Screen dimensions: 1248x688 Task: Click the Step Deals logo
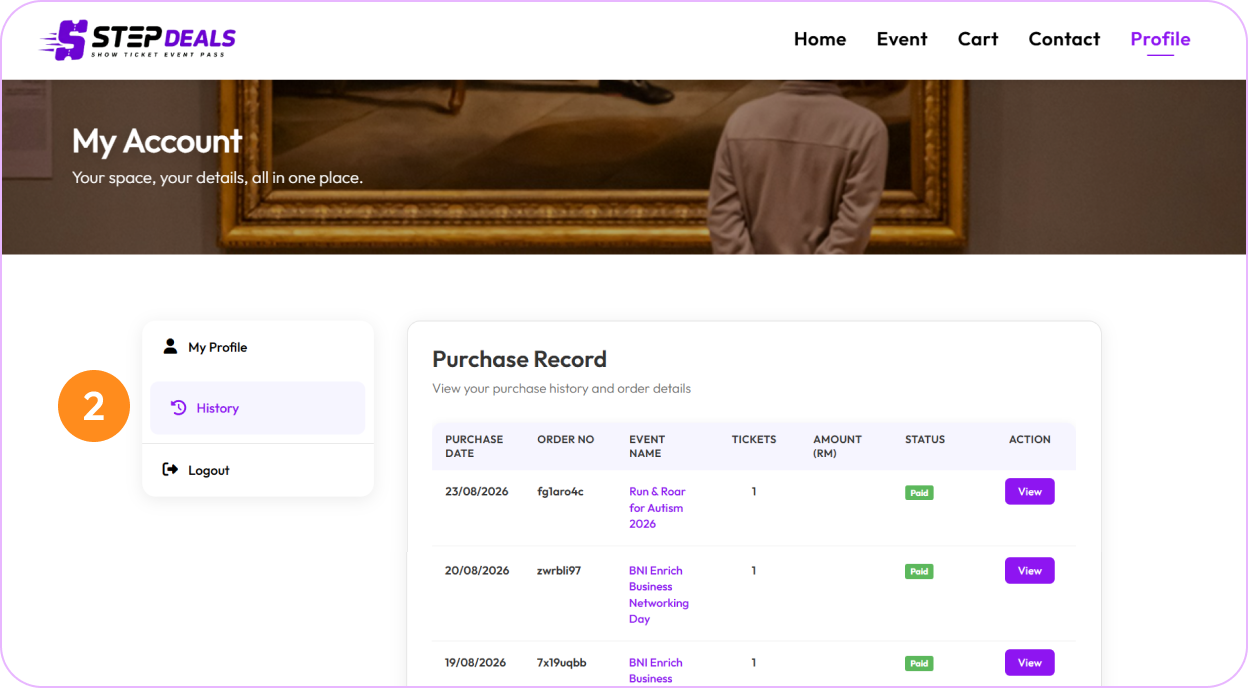coord(138,40)
